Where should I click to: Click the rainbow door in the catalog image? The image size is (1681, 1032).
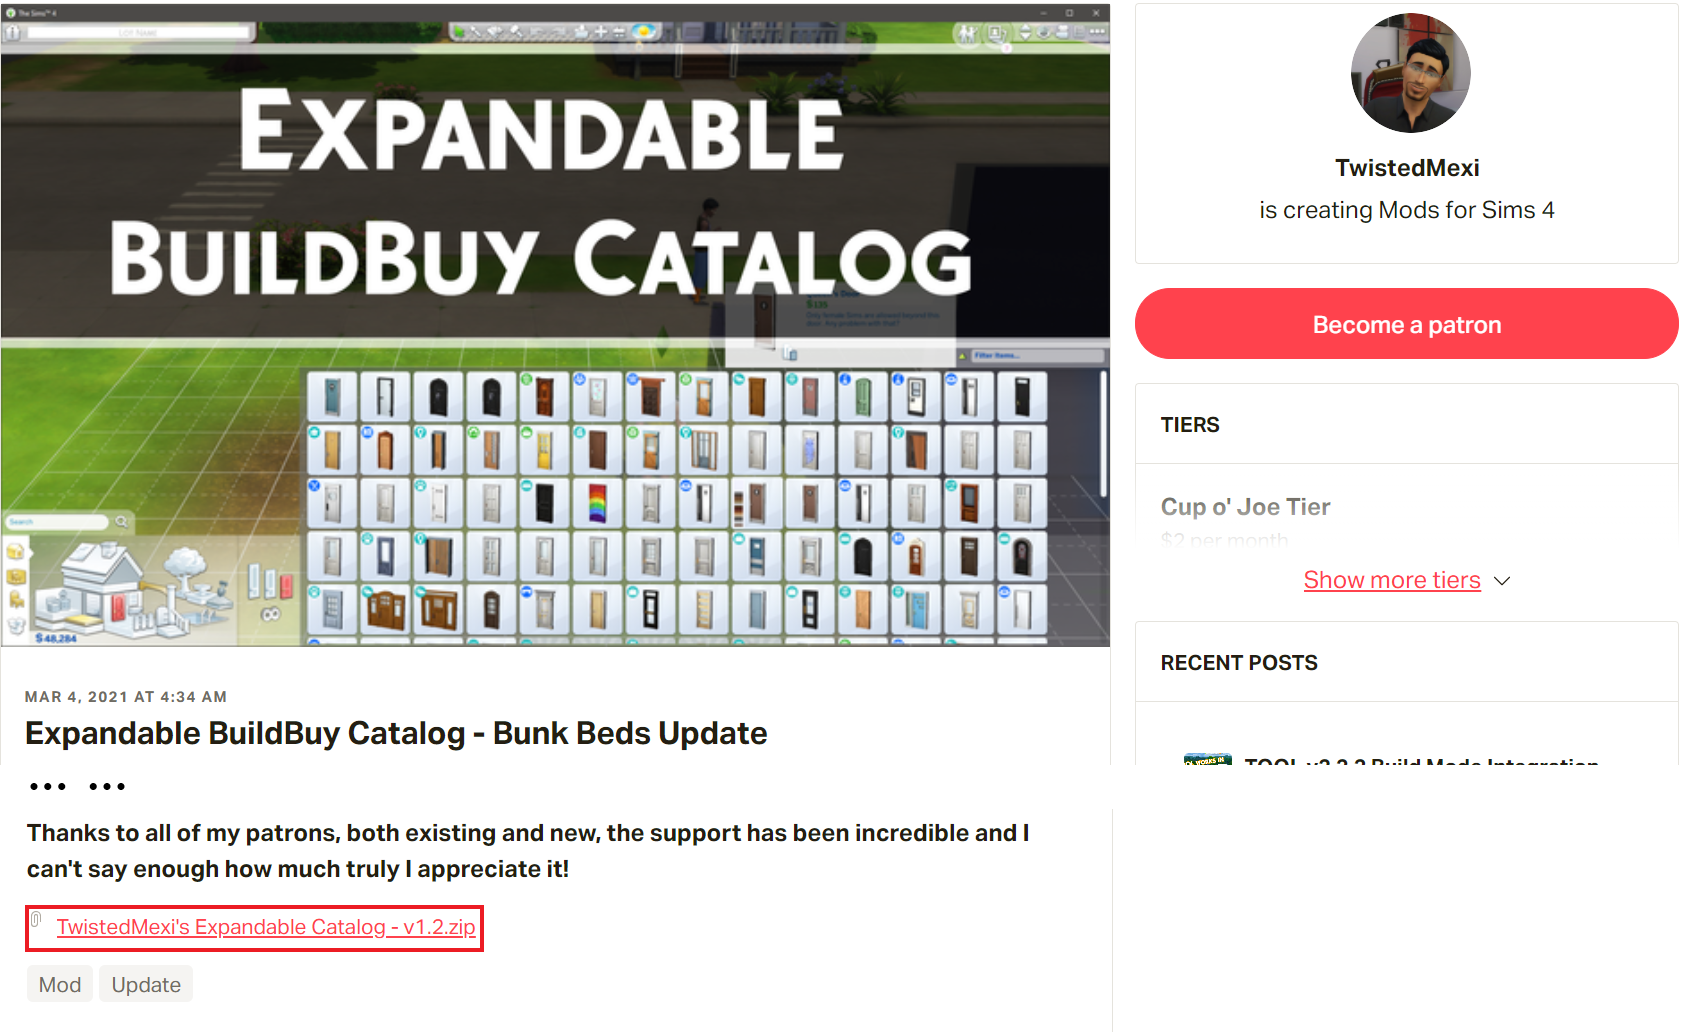click(x=597, y=502)
